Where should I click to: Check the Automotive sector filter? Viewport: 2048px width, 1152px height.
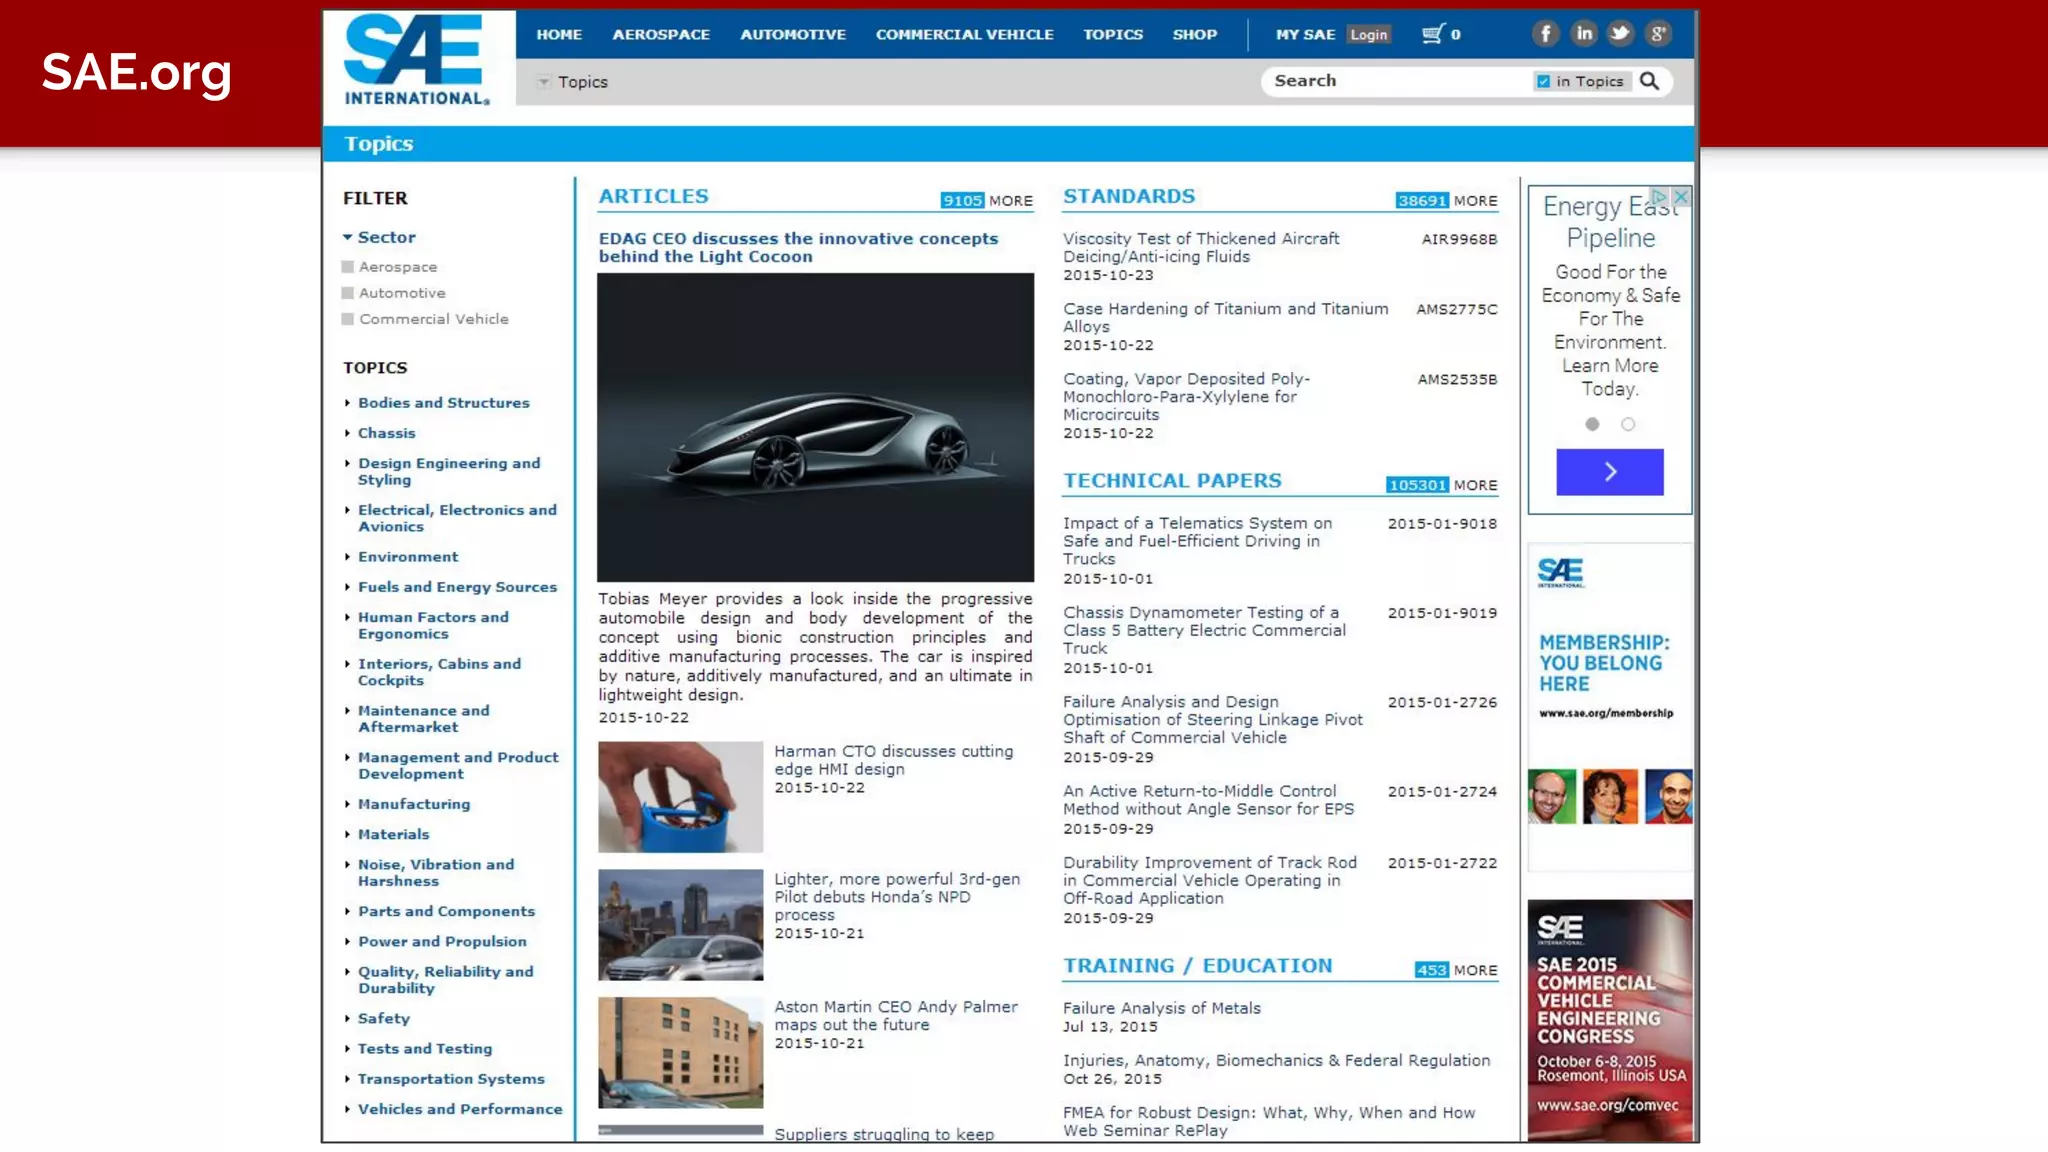pos(348,293)
